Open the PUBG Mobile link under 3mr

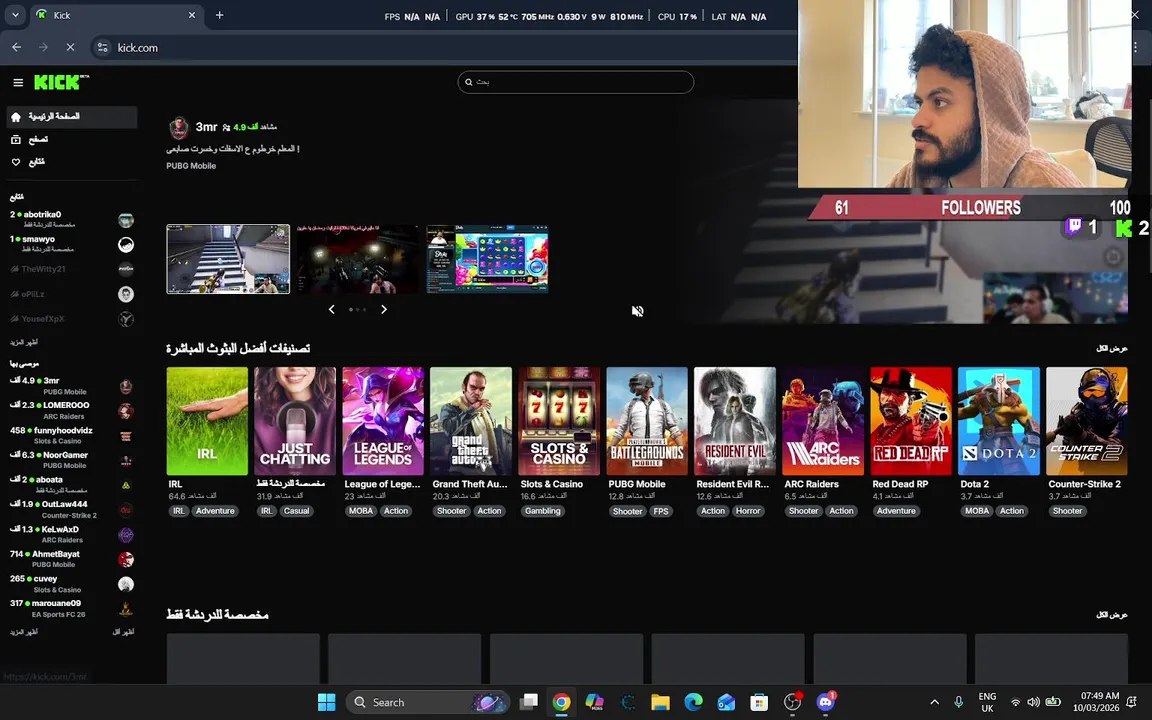coord(191,166)
